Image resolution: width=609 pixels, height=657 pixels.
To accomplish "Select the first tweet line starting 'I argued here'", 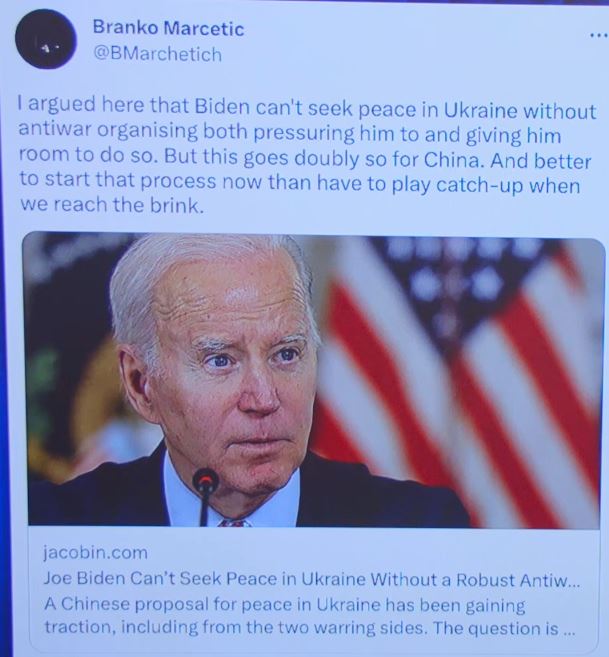I will 306,107.
